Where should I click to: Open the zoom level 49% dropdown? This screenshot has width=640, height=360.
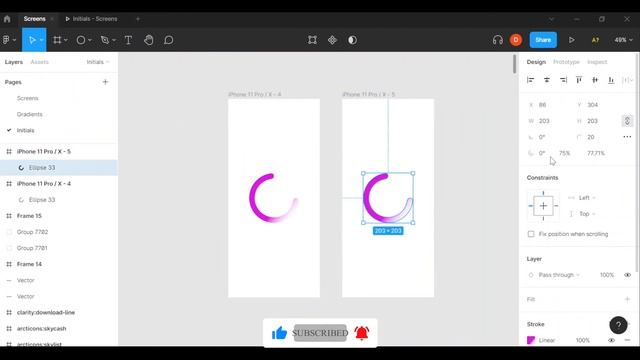pyautogui.click(x=623, y=40)
